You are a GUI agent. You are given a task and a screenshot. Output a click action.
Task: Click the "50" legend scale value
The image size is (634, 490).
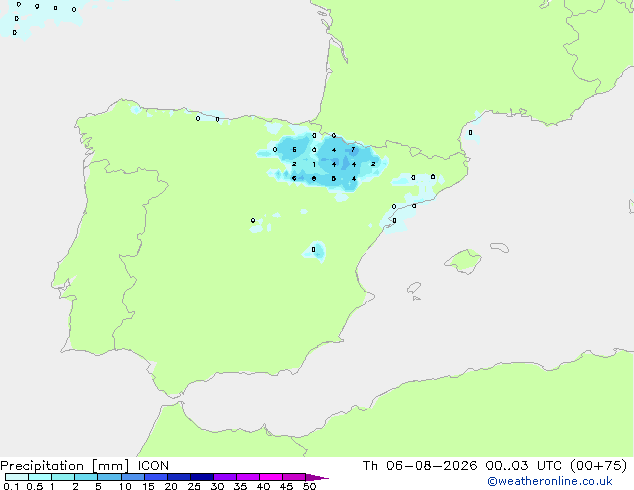[x=309, y=486]
